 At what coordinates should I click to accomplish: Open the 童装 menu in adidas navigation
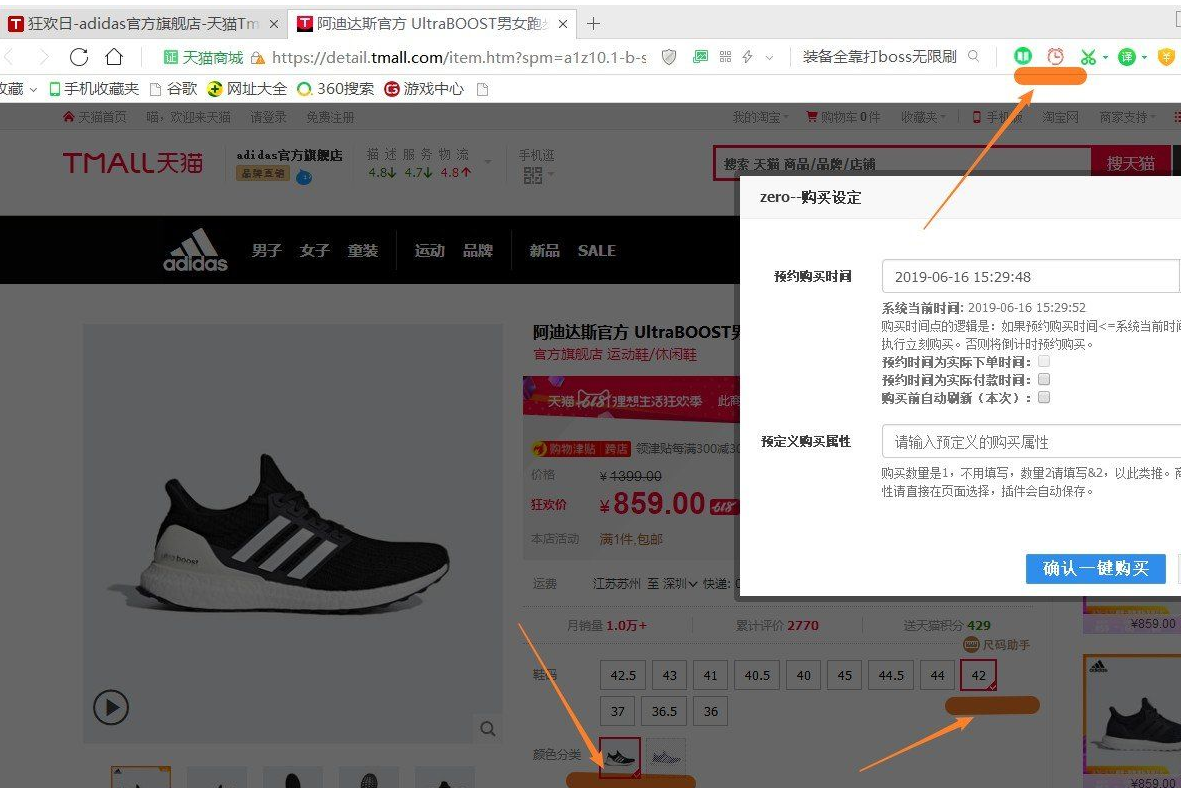pos(363,250)
